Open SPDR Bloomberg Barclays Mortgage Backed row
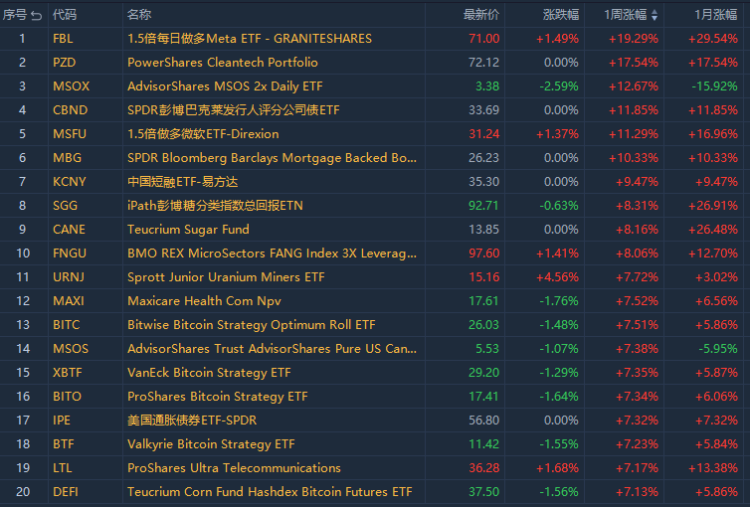This screenshot has height=507, width=750. 272,158
